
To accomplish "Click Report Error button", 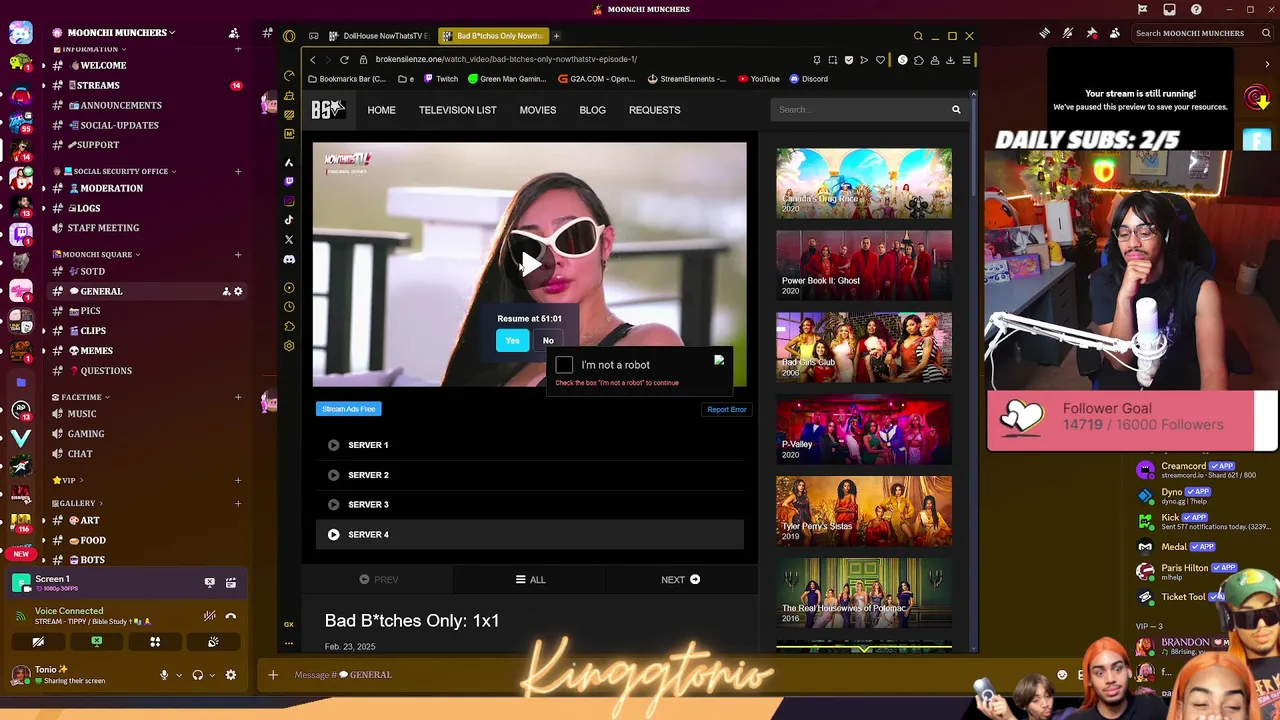I will (727, 409).
